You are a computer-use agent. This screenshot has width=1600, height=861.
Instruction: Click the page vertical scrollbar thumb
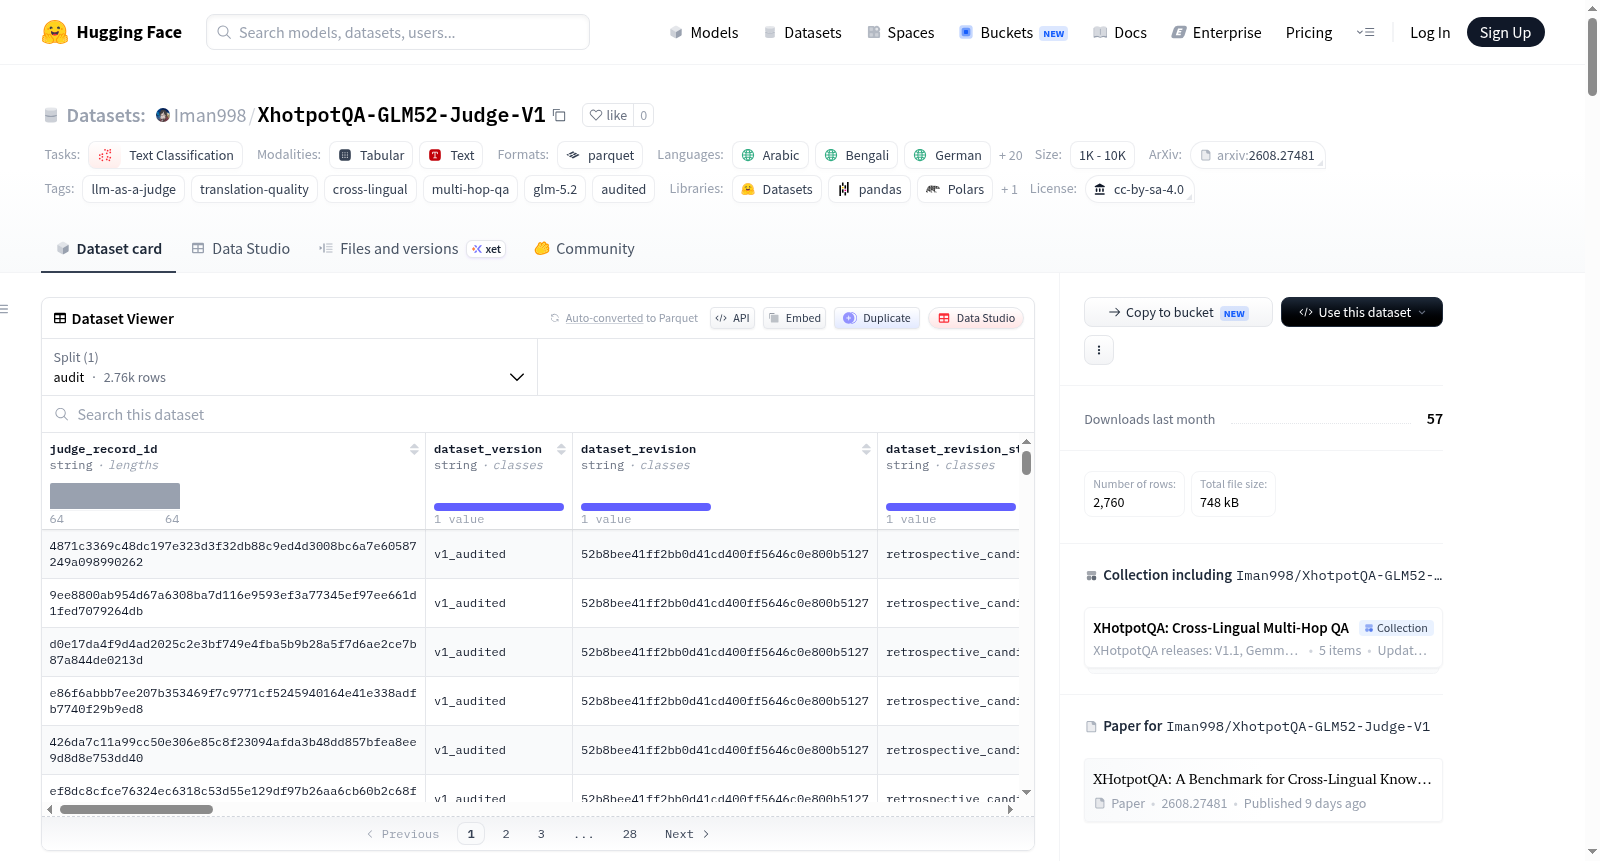[x=1592, y=56]
